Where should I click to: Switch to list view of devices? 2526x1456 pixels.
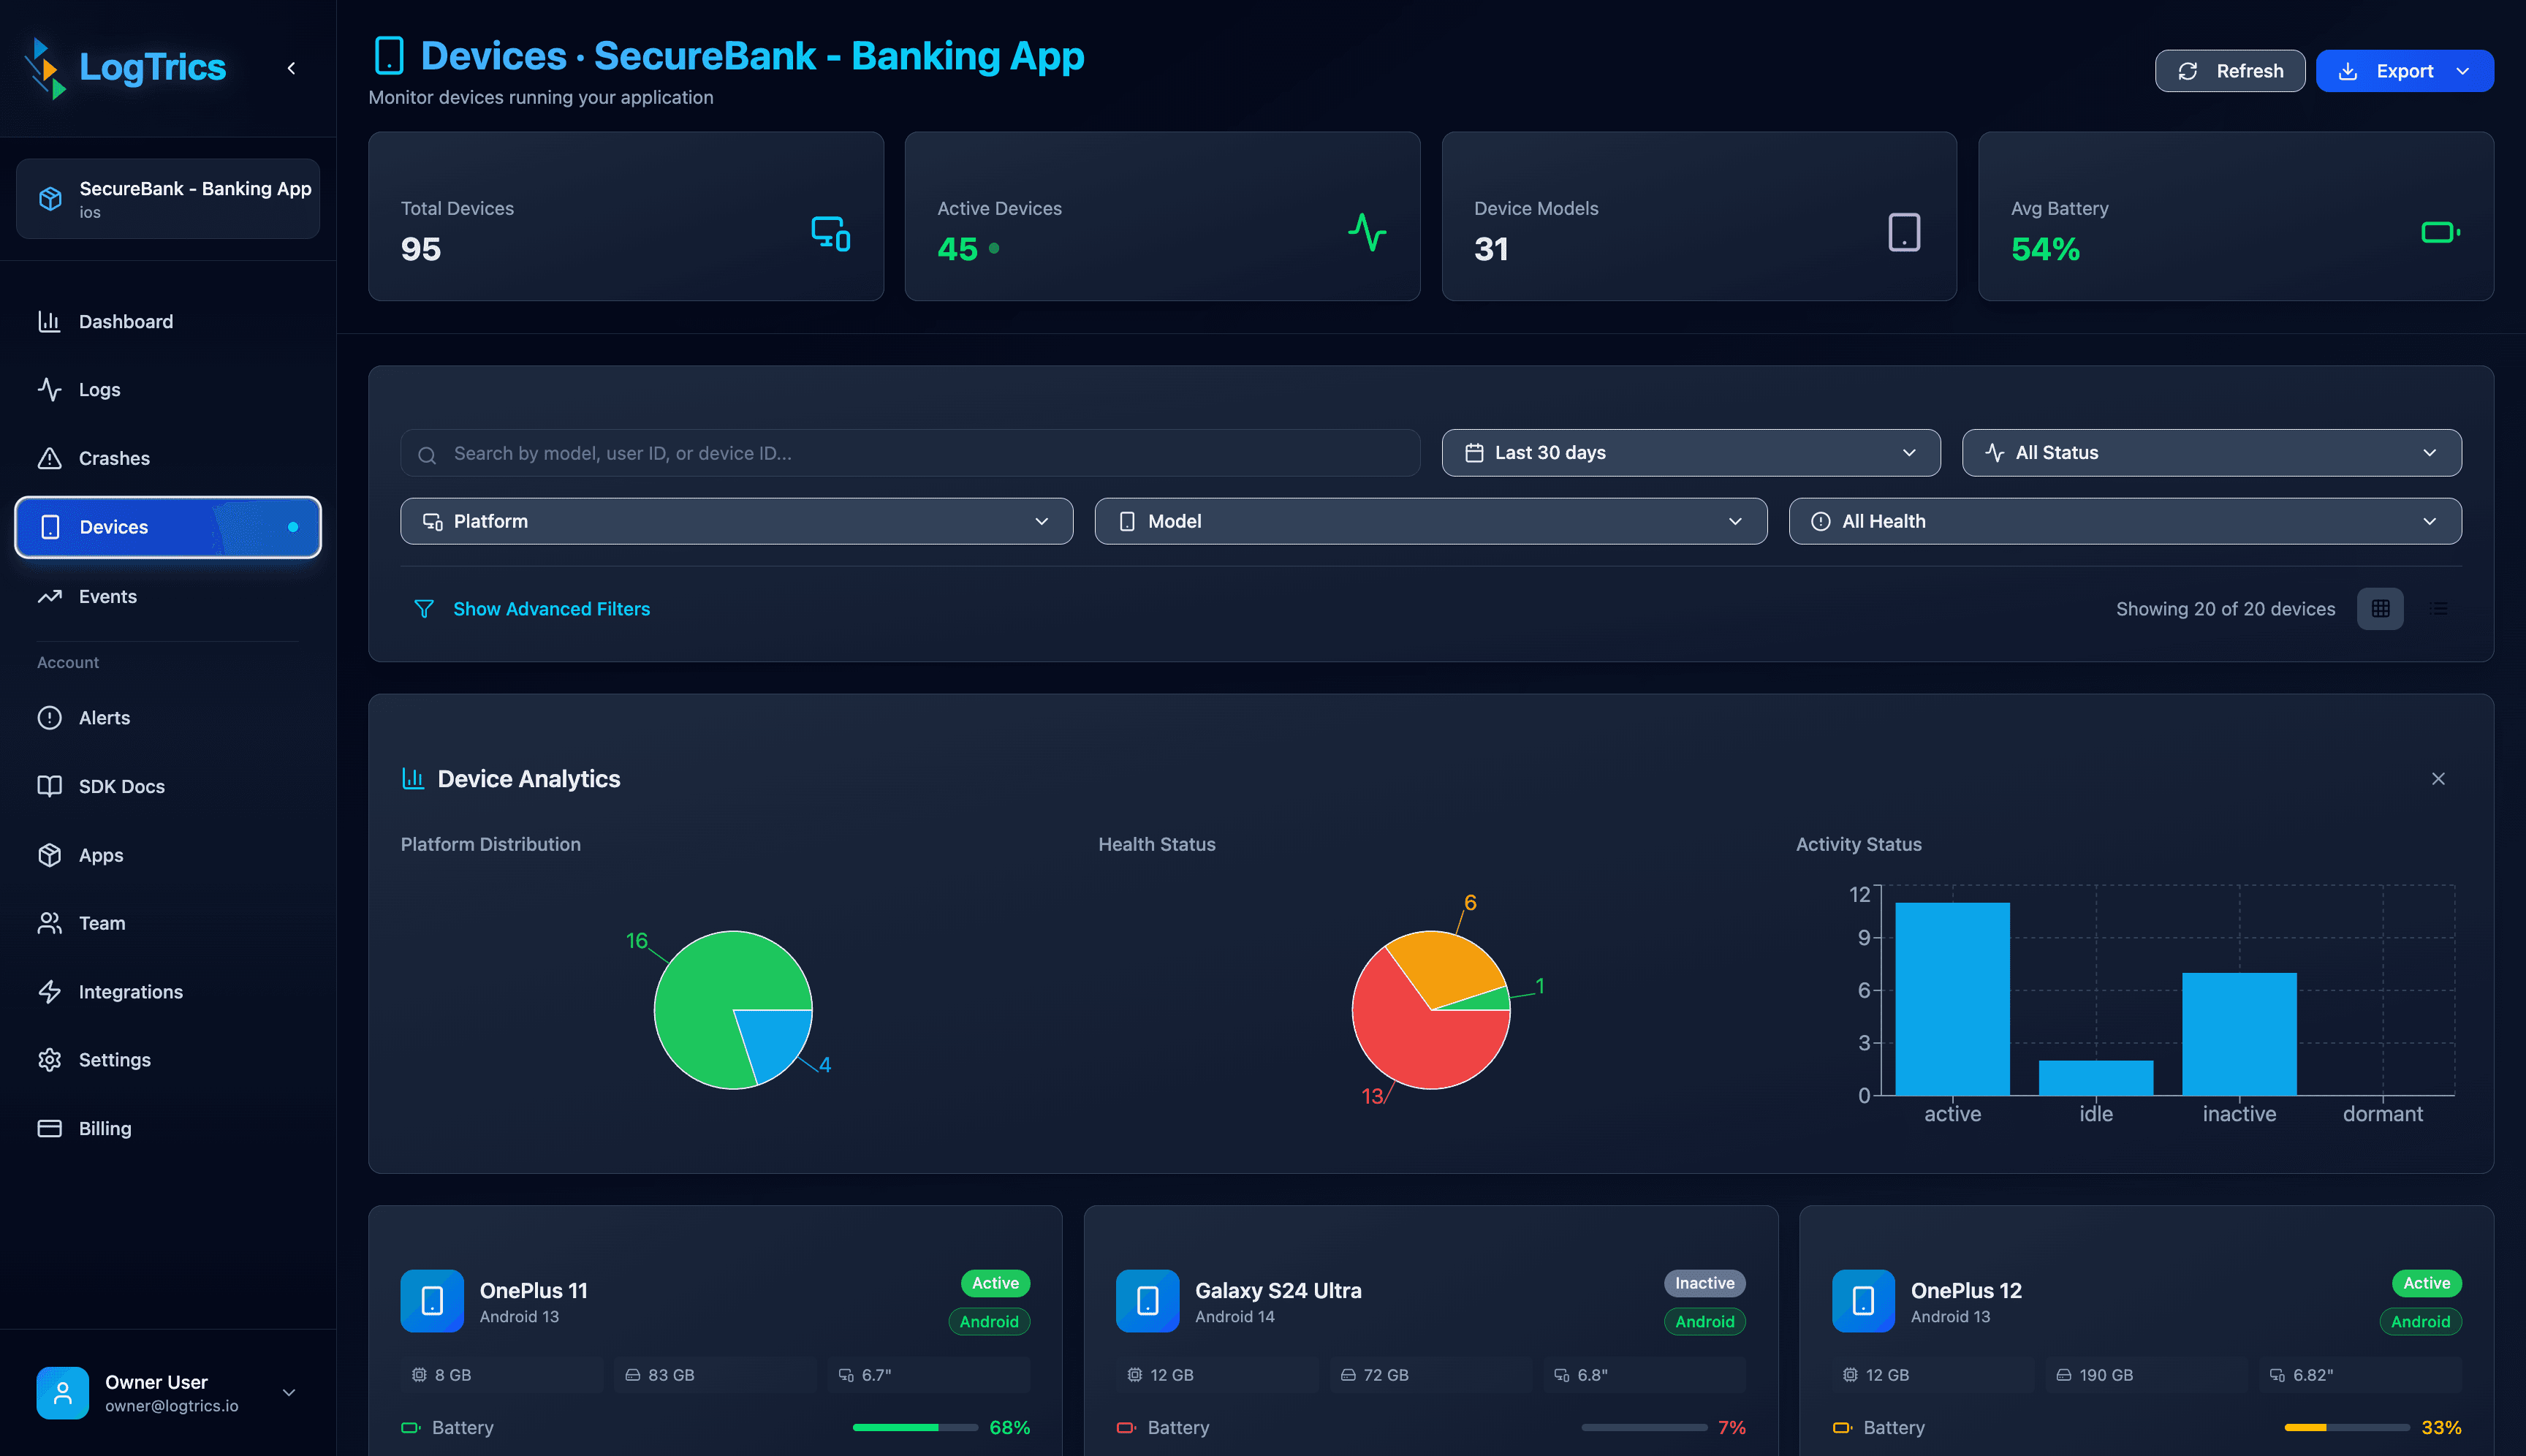pos(2438,608)
